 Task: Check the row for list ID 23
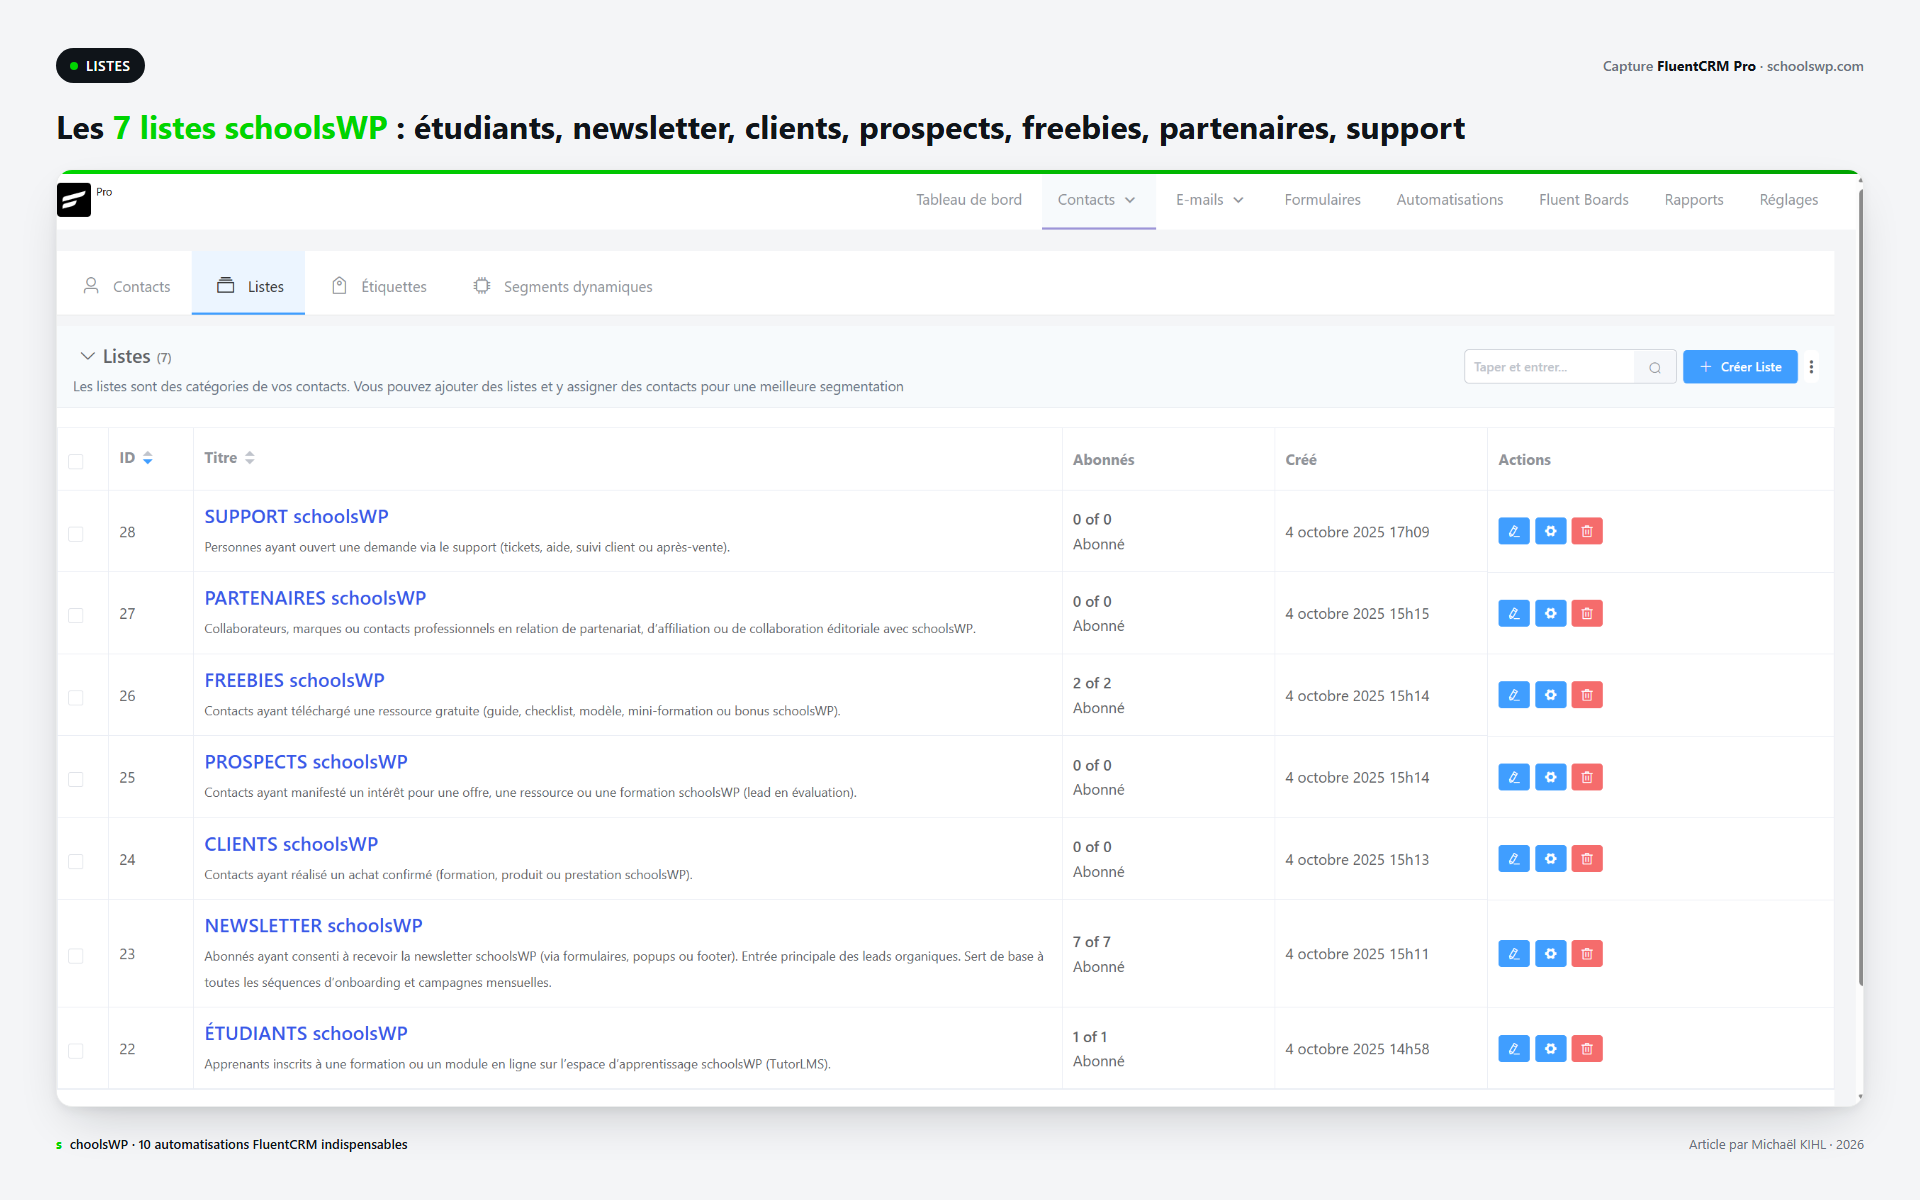[75, 956]
